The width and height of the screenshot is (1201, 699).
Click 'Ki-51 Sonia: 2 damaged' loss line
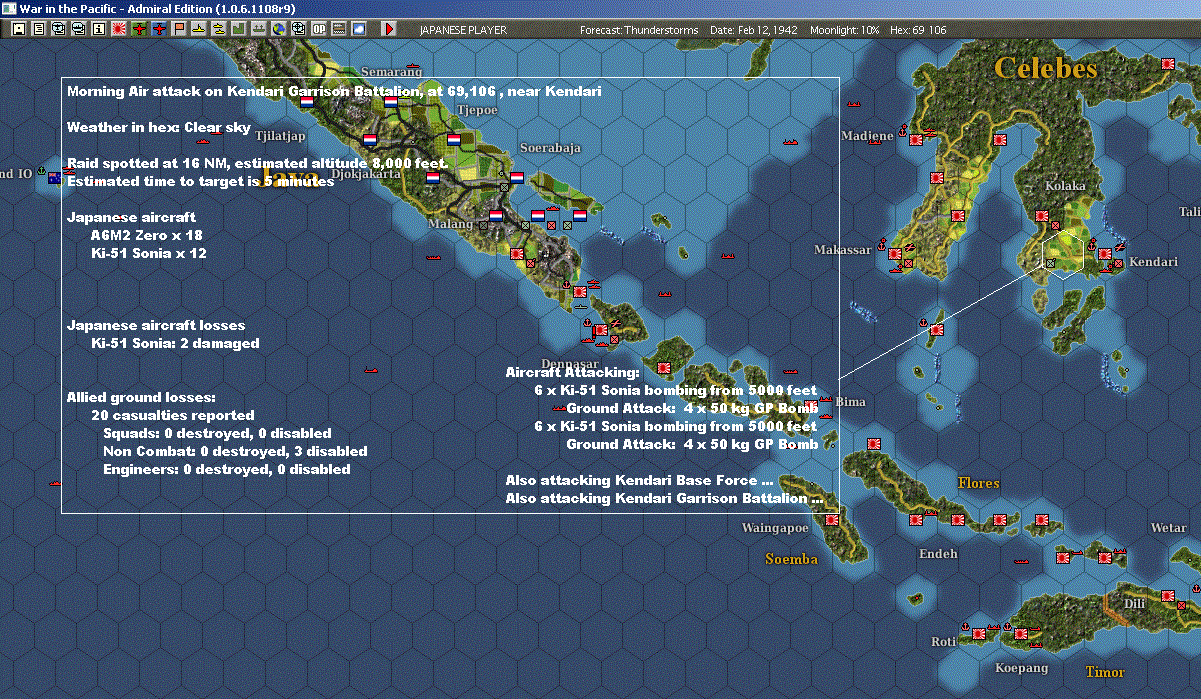[x=175, y=343]
